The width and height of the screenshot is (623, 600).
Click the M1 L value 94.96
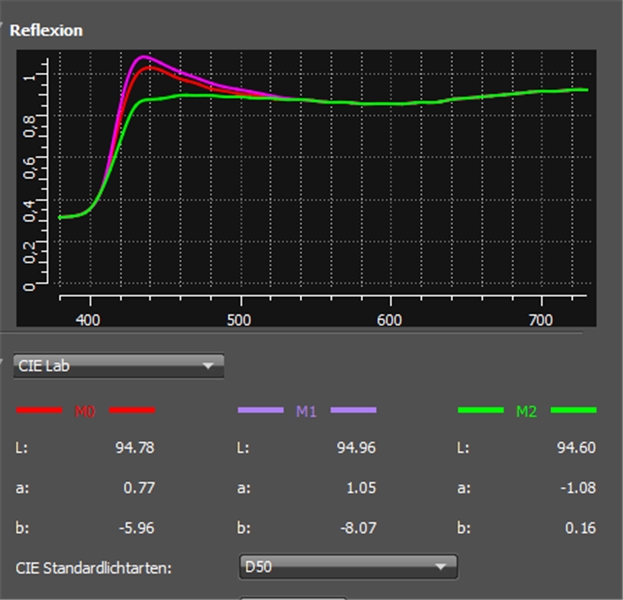354,448
